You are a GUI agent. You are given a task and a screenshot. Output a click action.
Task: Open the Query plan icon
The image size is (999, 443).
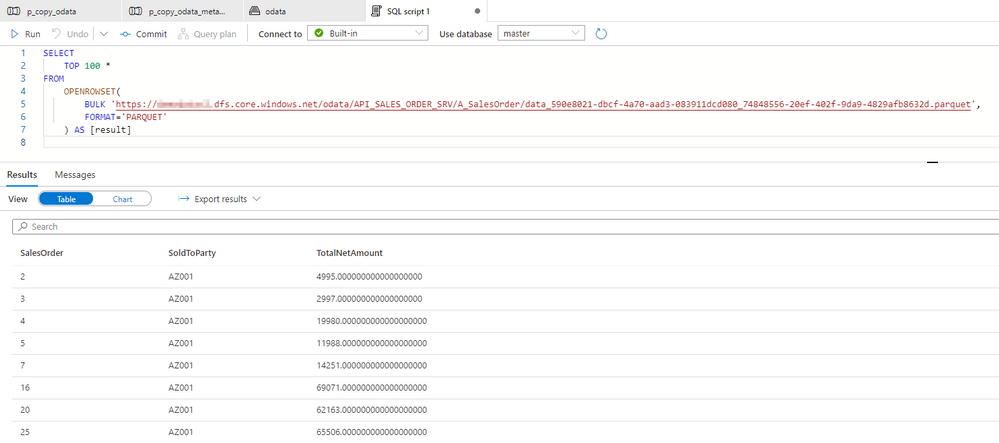pyautogui.click(x=183, y=34)
